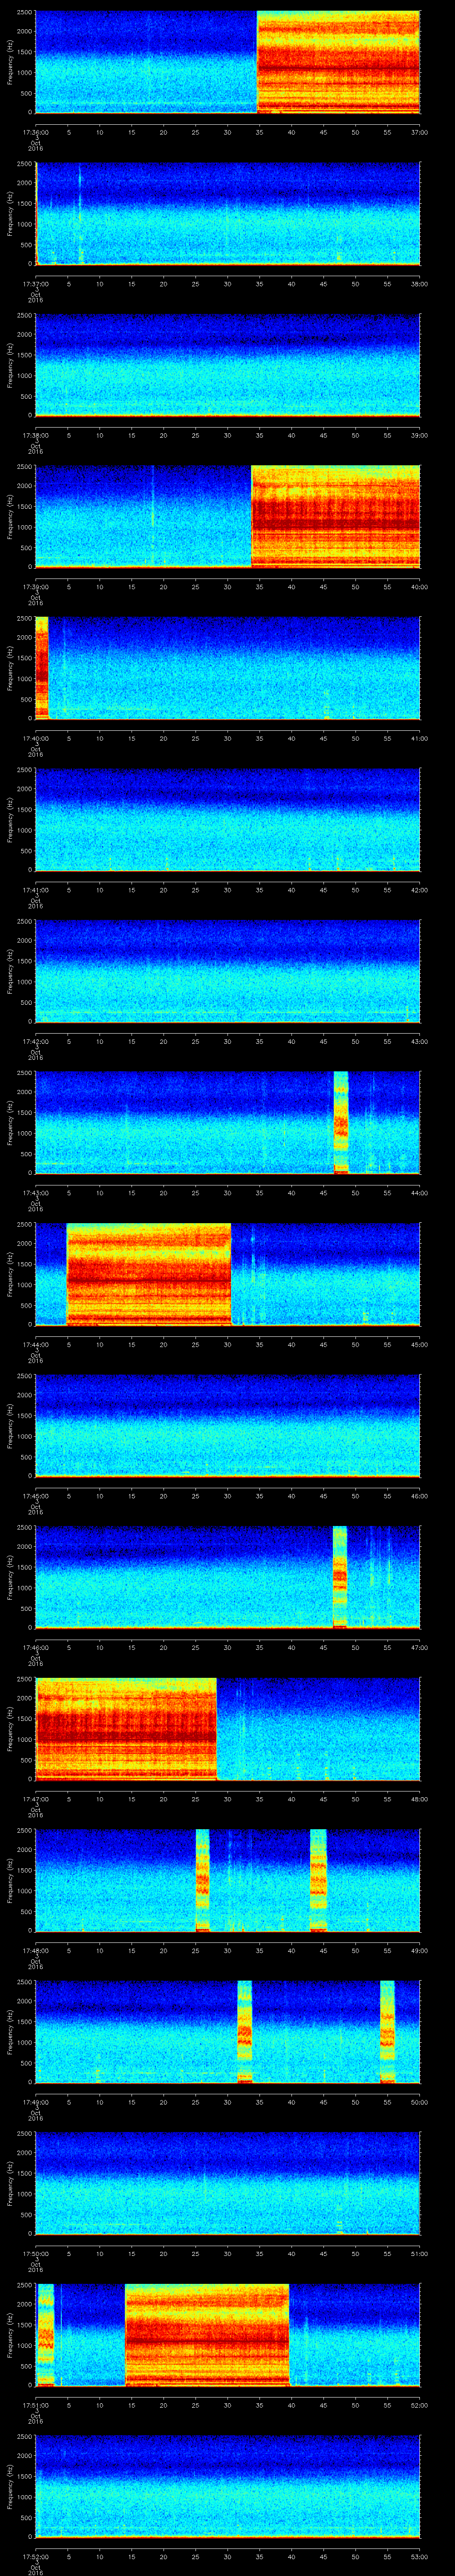
Task: Click the burst near 55 seconds in the 17:49 spectrogram
Action: tap(387, 2031)
